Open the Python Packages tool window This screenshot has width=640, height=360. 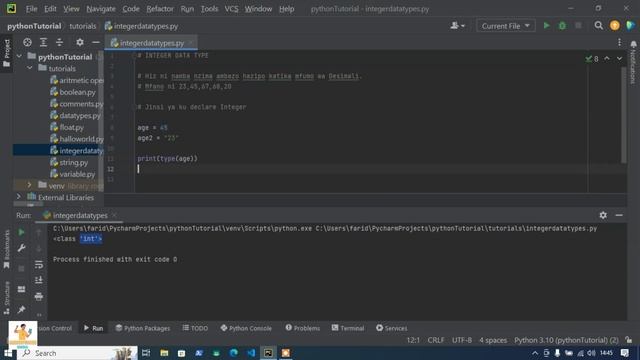click(x=143, y=328)
